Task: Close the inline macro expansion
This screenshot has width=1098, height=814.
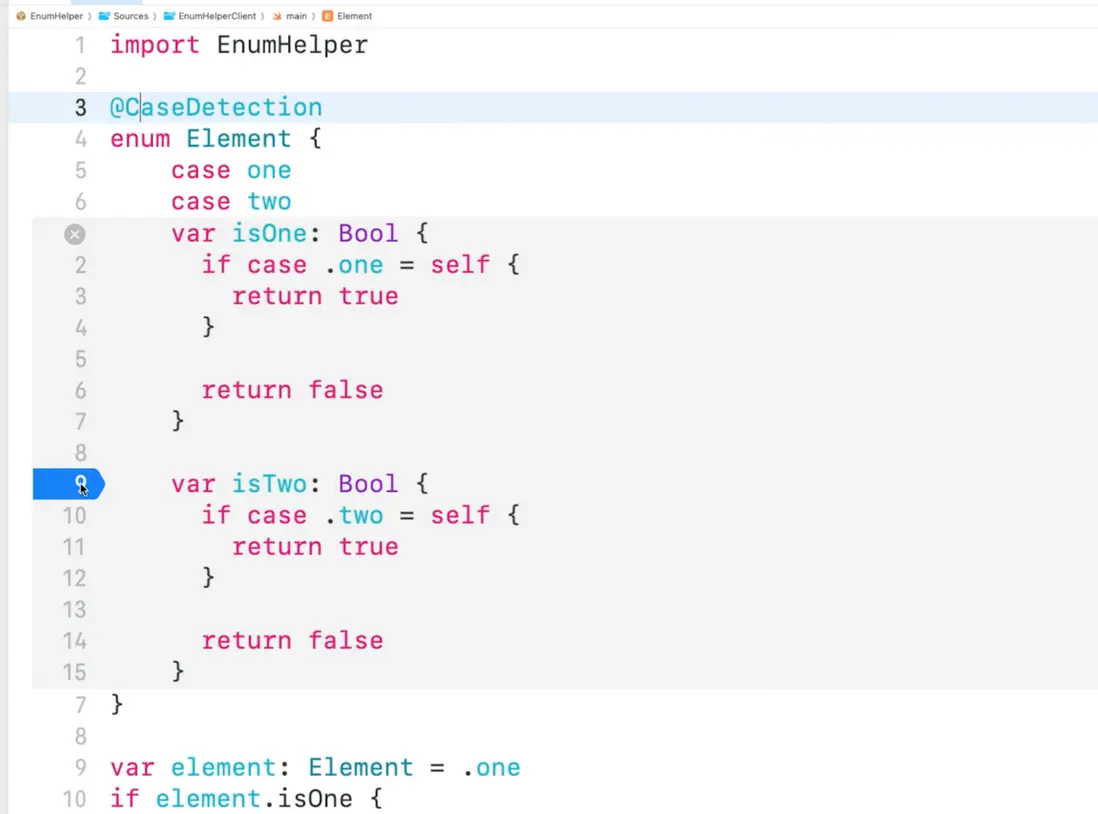Action: (x=75, y=234)
